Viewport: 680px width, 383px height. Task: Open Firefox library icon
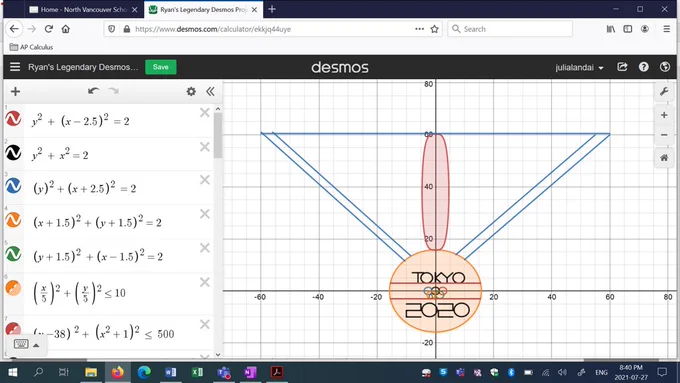[611, 29]
